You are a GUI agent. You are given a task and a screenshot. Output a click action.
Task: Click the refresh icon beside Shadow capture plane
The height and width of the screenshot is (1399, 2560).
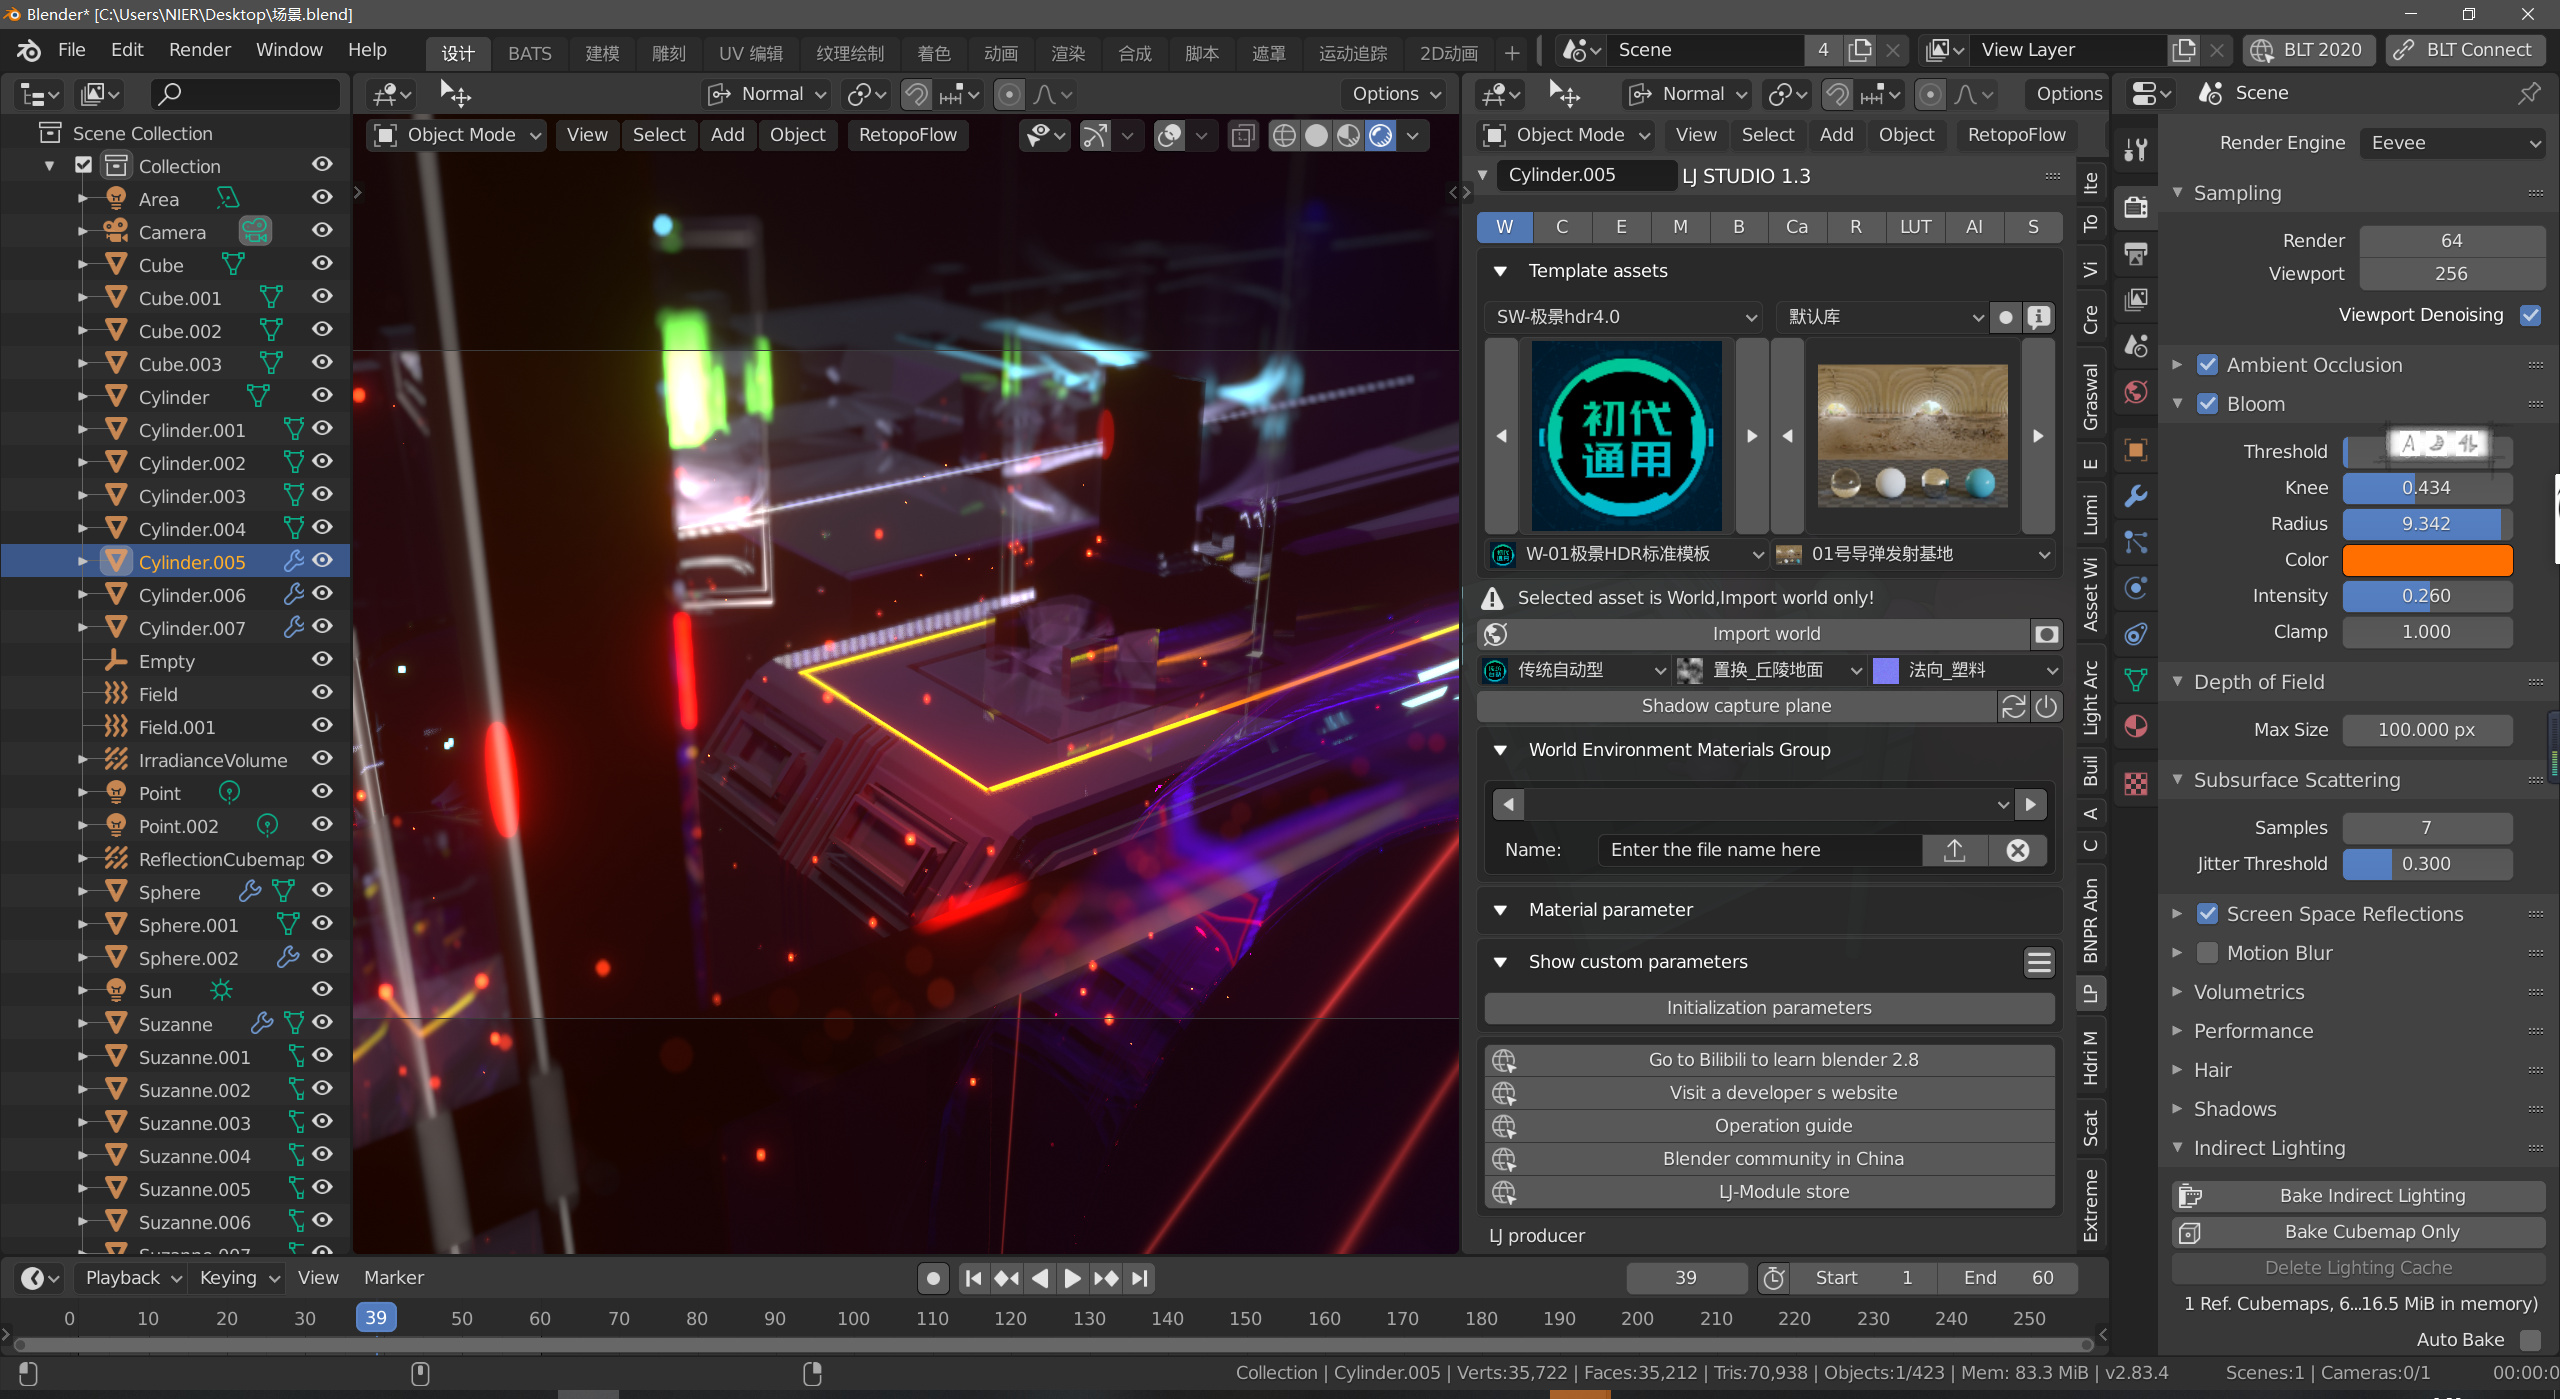[x=2013, y=706]
